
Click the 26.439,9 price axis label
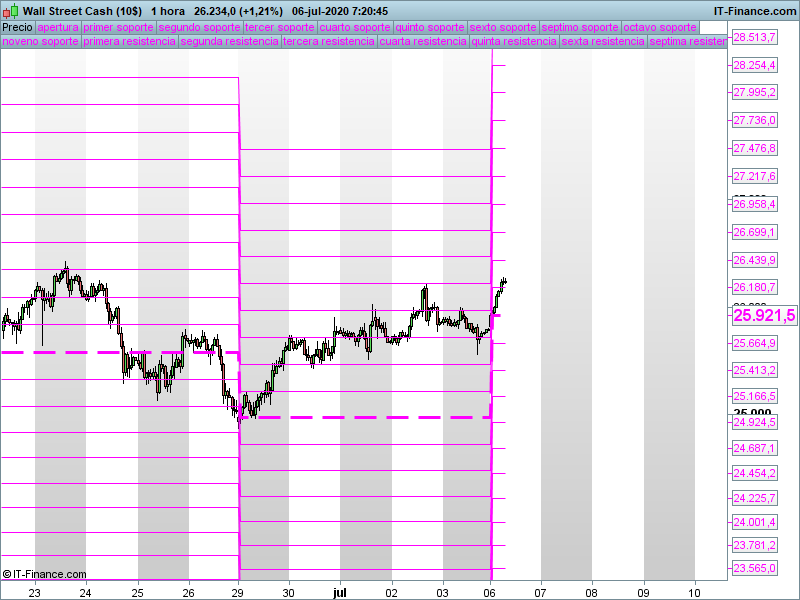point(755,260)
